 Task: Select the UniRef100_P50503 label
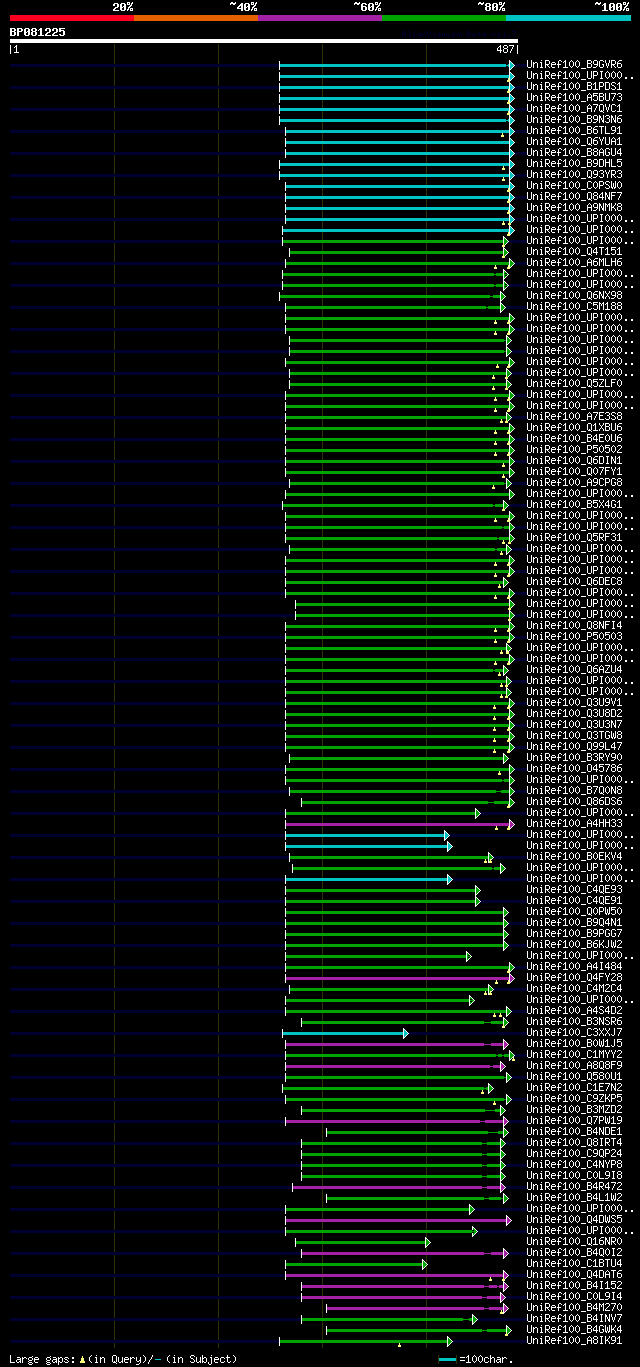click(x=573, y=636)
